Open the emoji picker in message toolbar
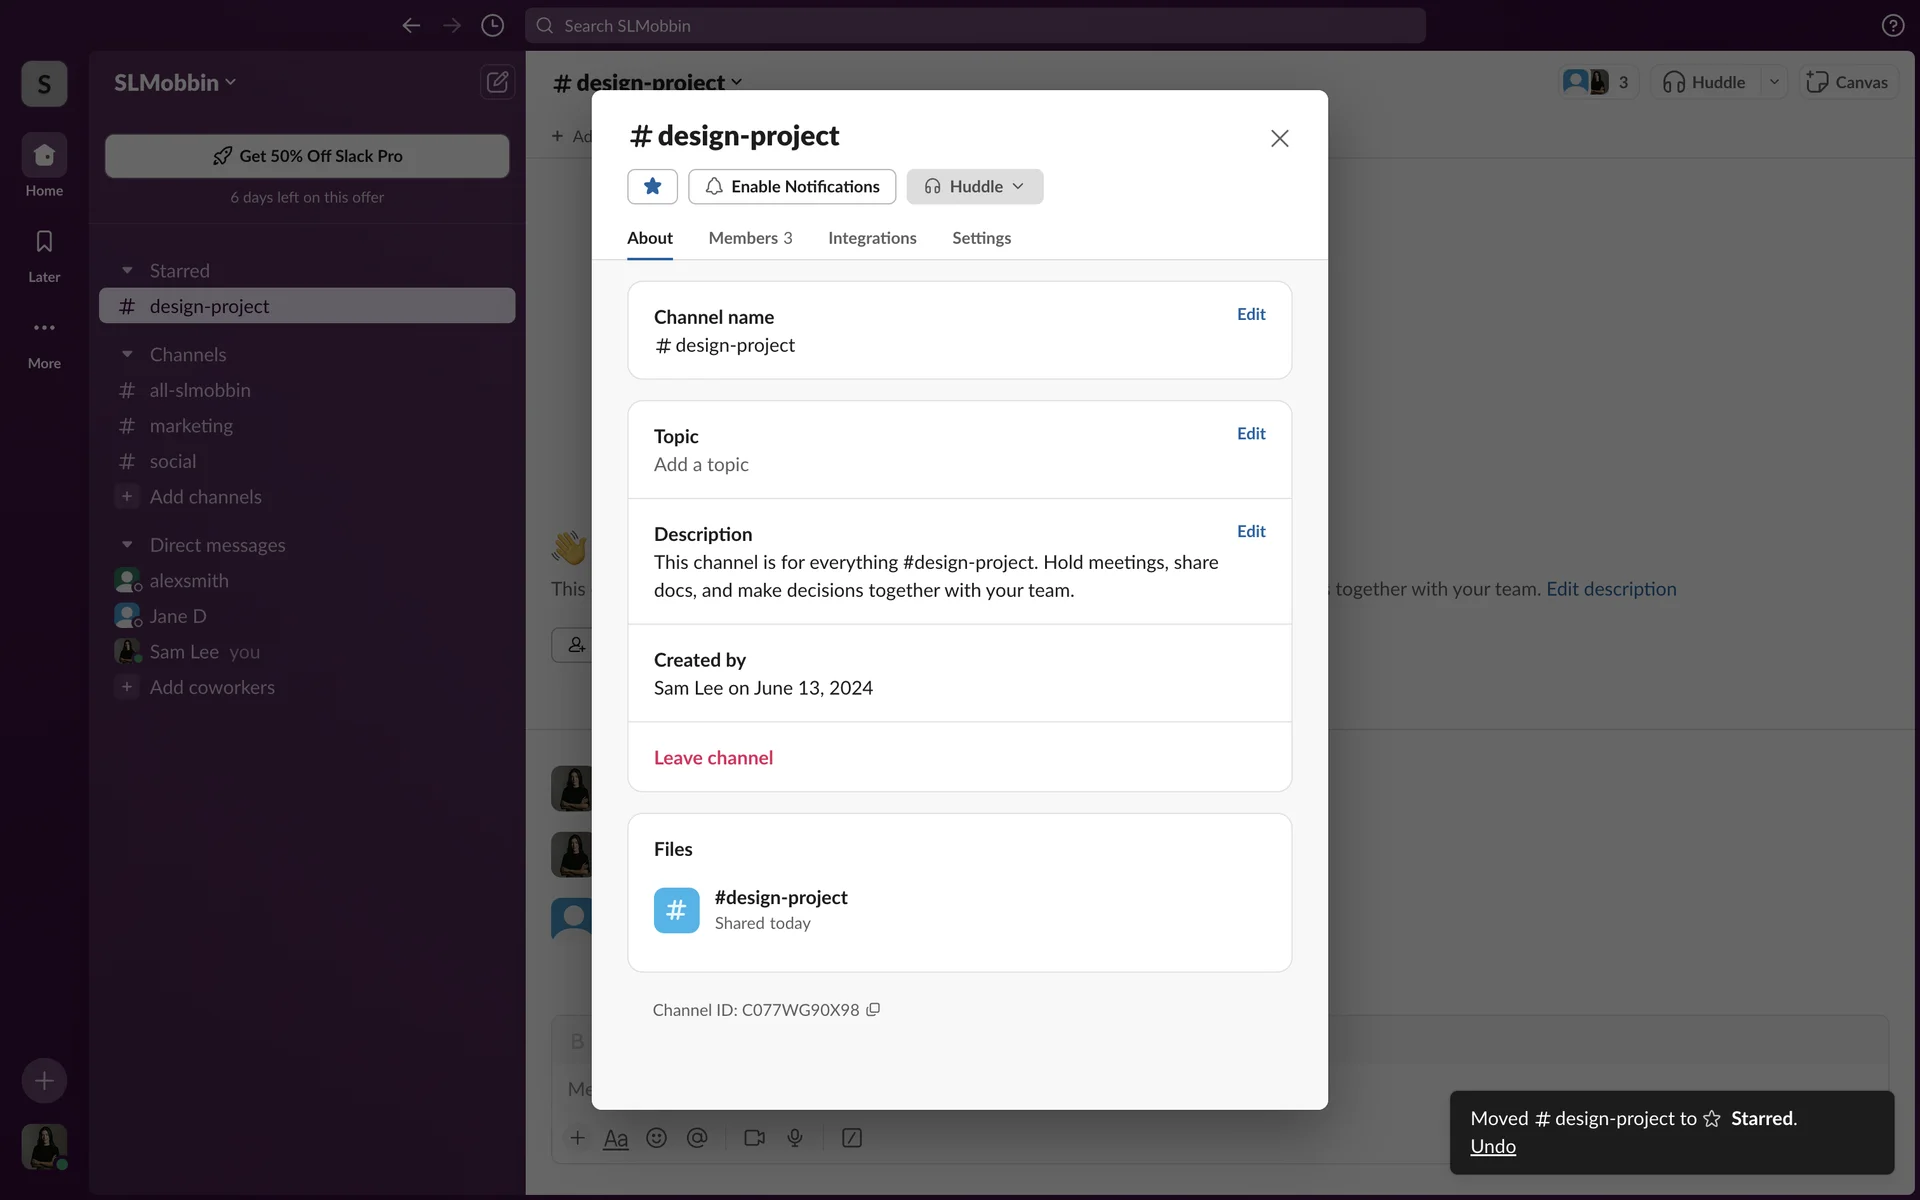The width and height of the screenshot is (1920, 1200). tap(656, 1138)
